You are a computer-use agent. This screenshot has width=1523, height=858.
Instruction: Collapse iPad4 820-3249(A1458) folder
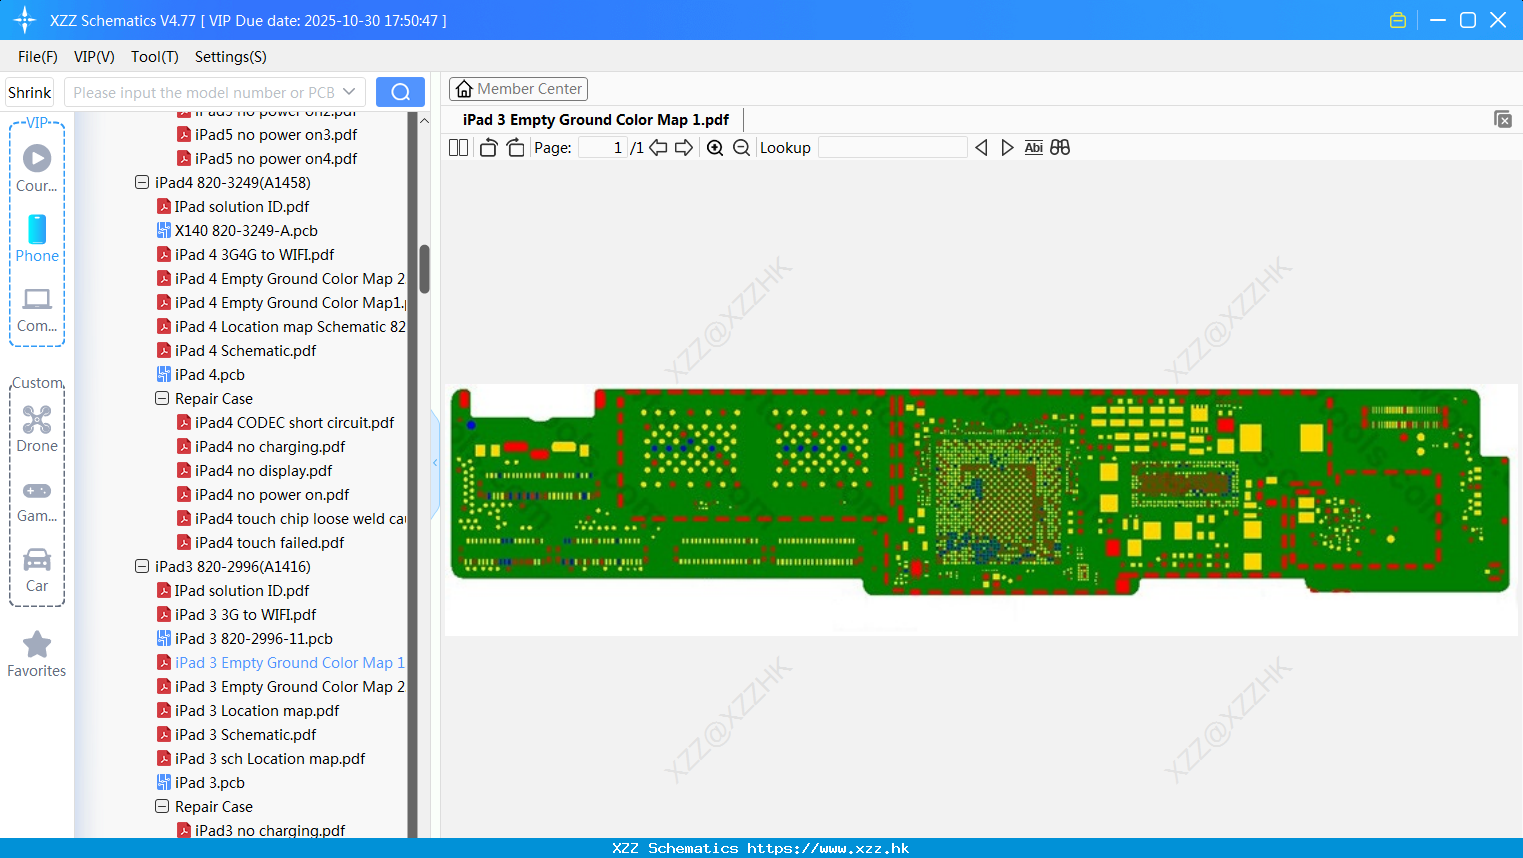(x=142, y=183)
